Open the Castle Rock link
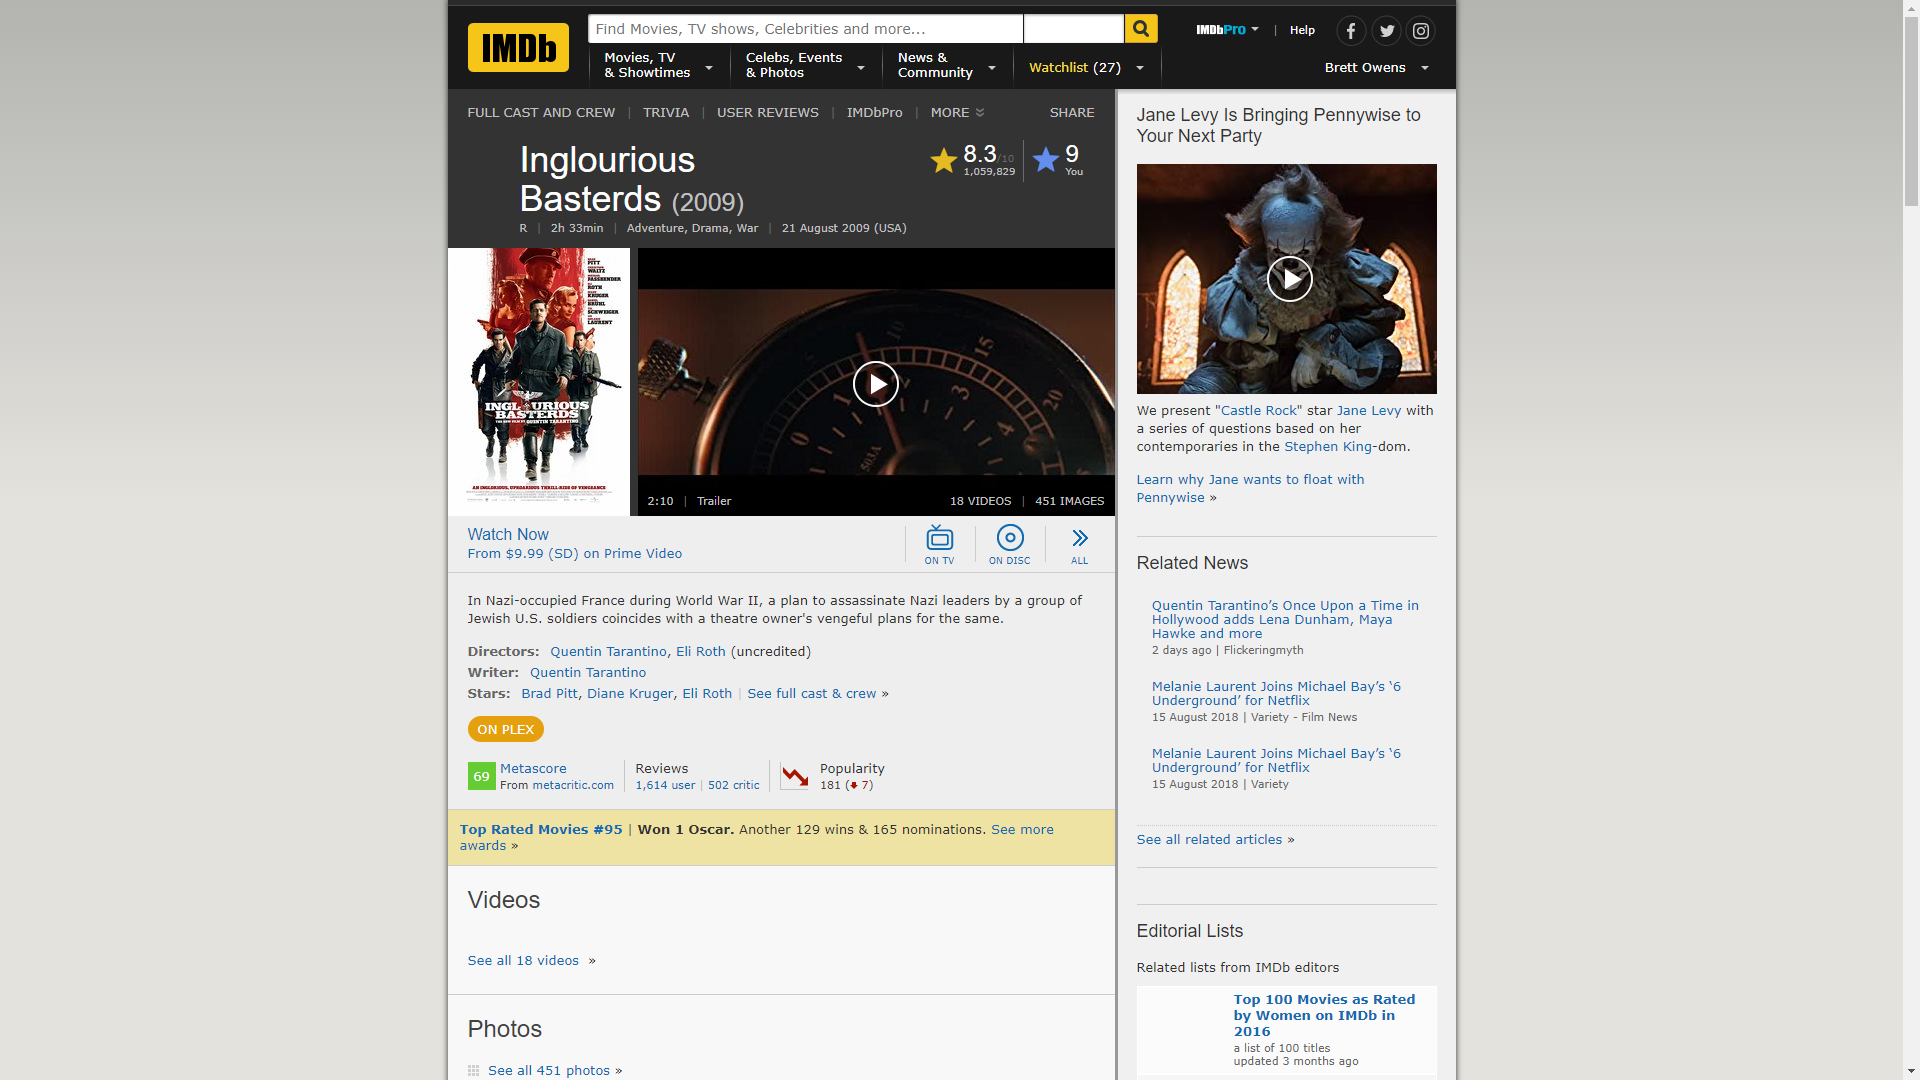1920x1080 pixels. 1259,411
